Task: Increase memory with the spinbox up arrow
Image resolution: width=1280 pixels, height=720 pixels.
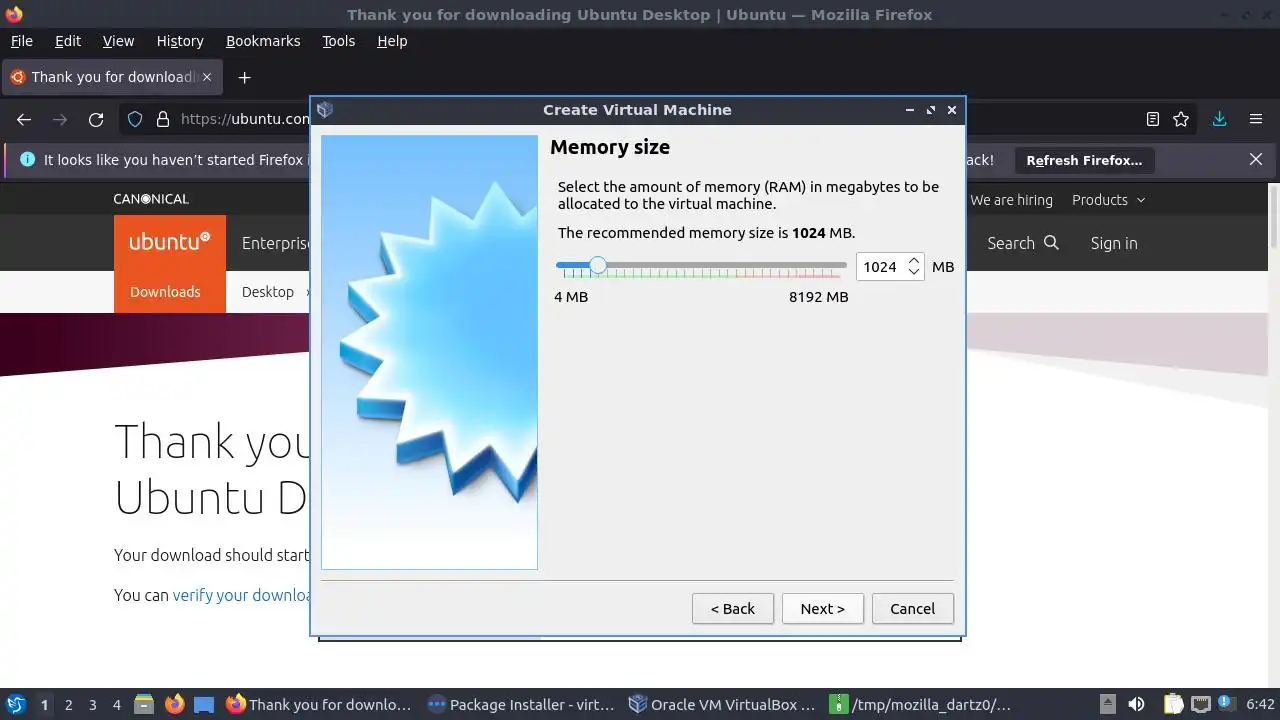Action: 914,261
